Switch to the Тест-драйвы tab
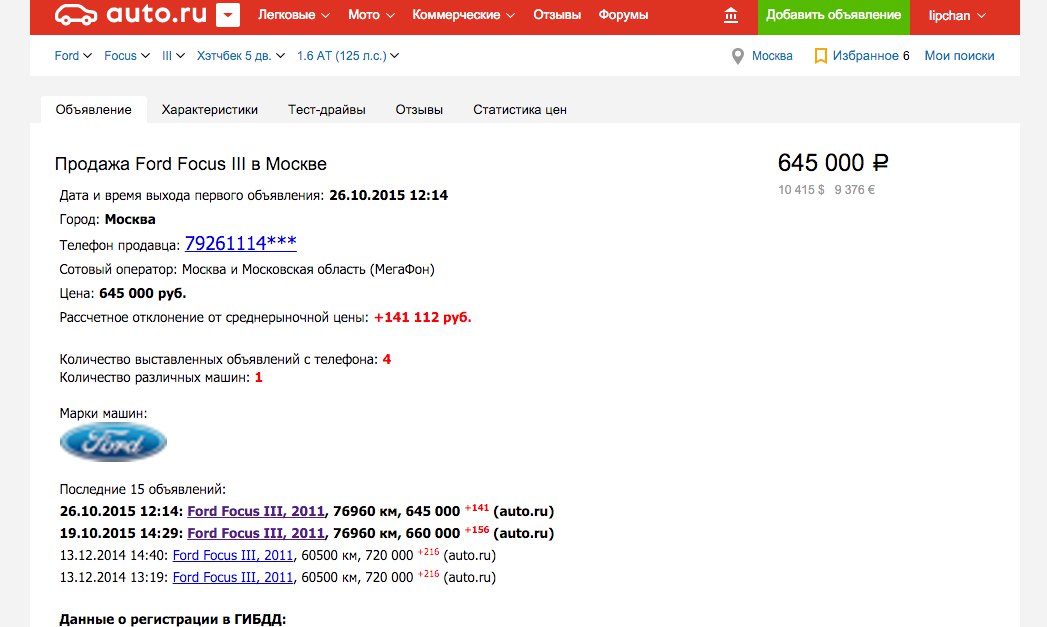1047x627 pixels. coord(327,110)
